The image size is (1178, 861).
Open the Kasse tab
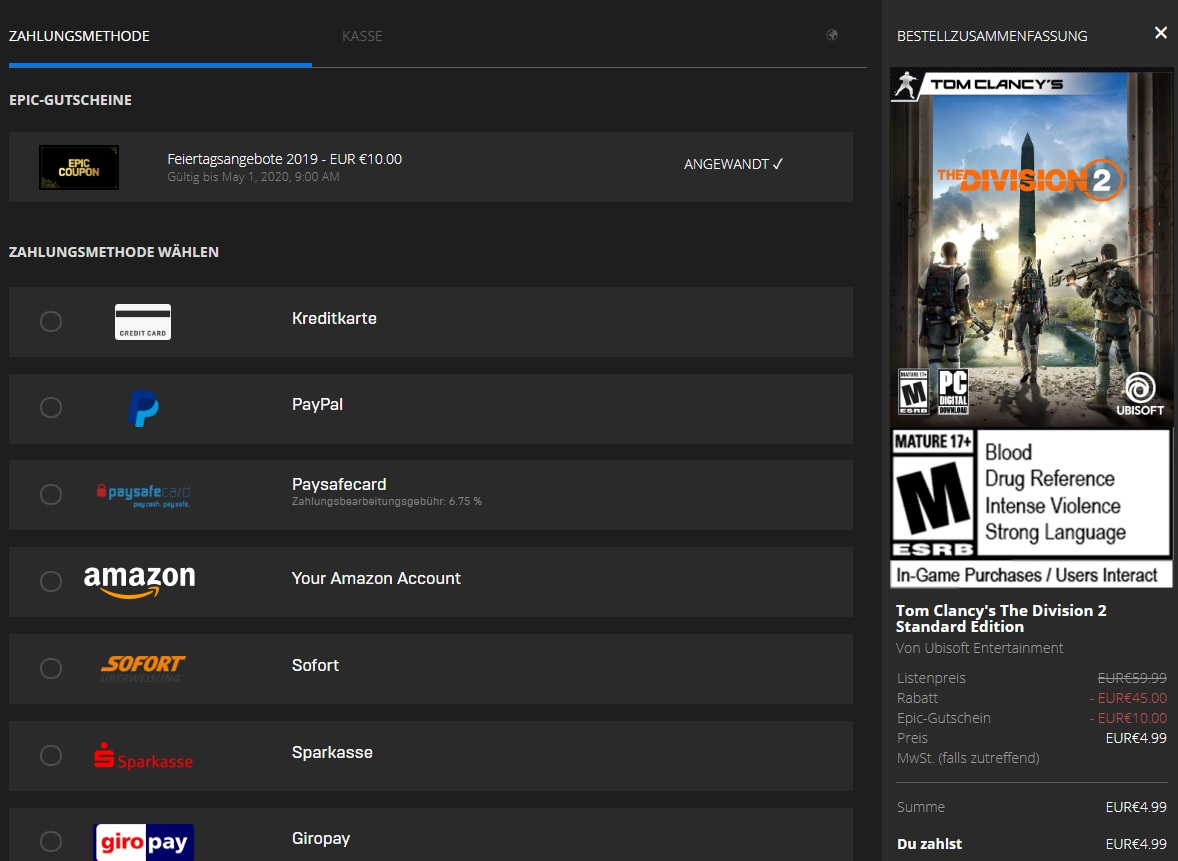click(x=362, y=36)
